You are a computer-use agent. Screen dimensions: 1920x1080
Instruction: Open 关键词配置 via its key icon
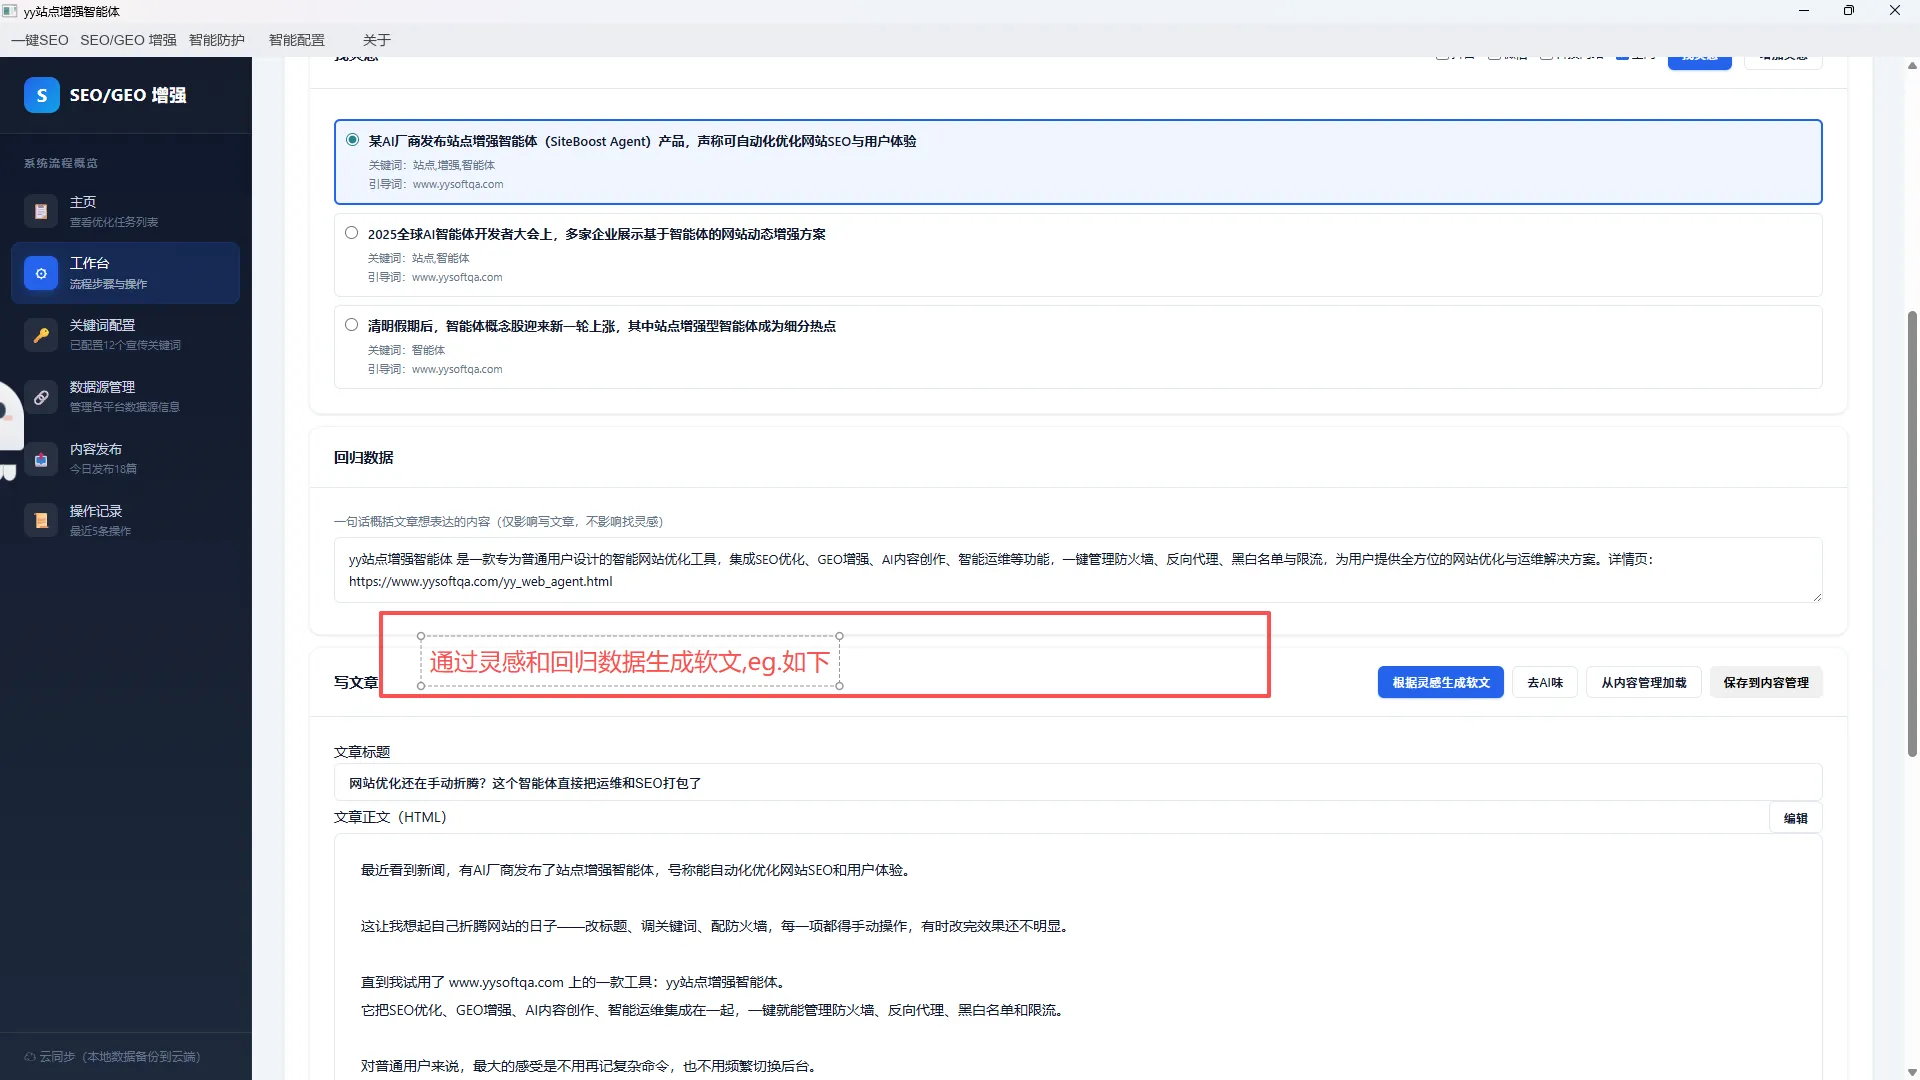[x=41, y=335]
